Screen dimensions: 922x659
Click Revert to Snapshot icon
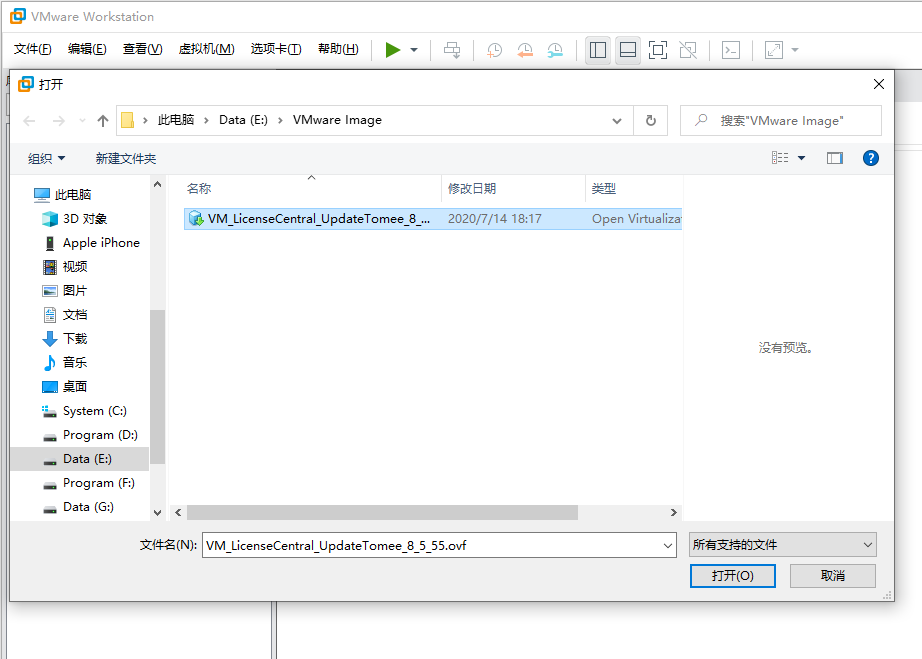coord(525,50)
